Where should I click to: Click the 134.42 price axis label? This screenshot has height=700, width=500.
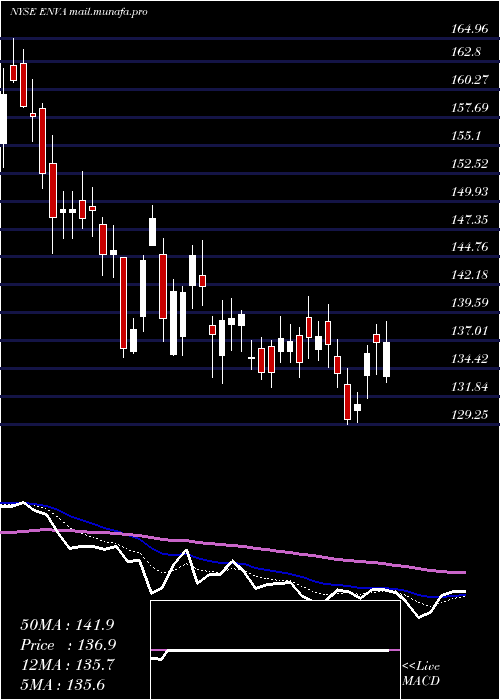470,358
